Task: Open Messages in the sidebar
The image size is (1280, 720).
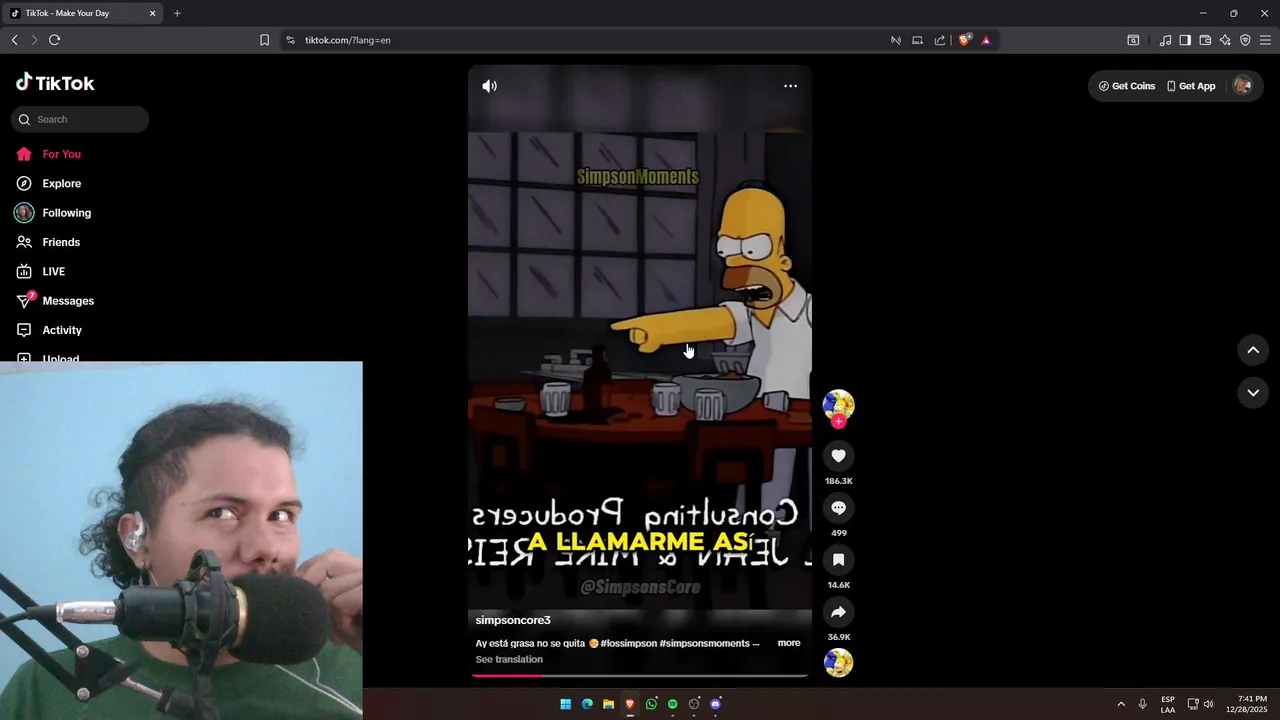Action: coord(55,301)
